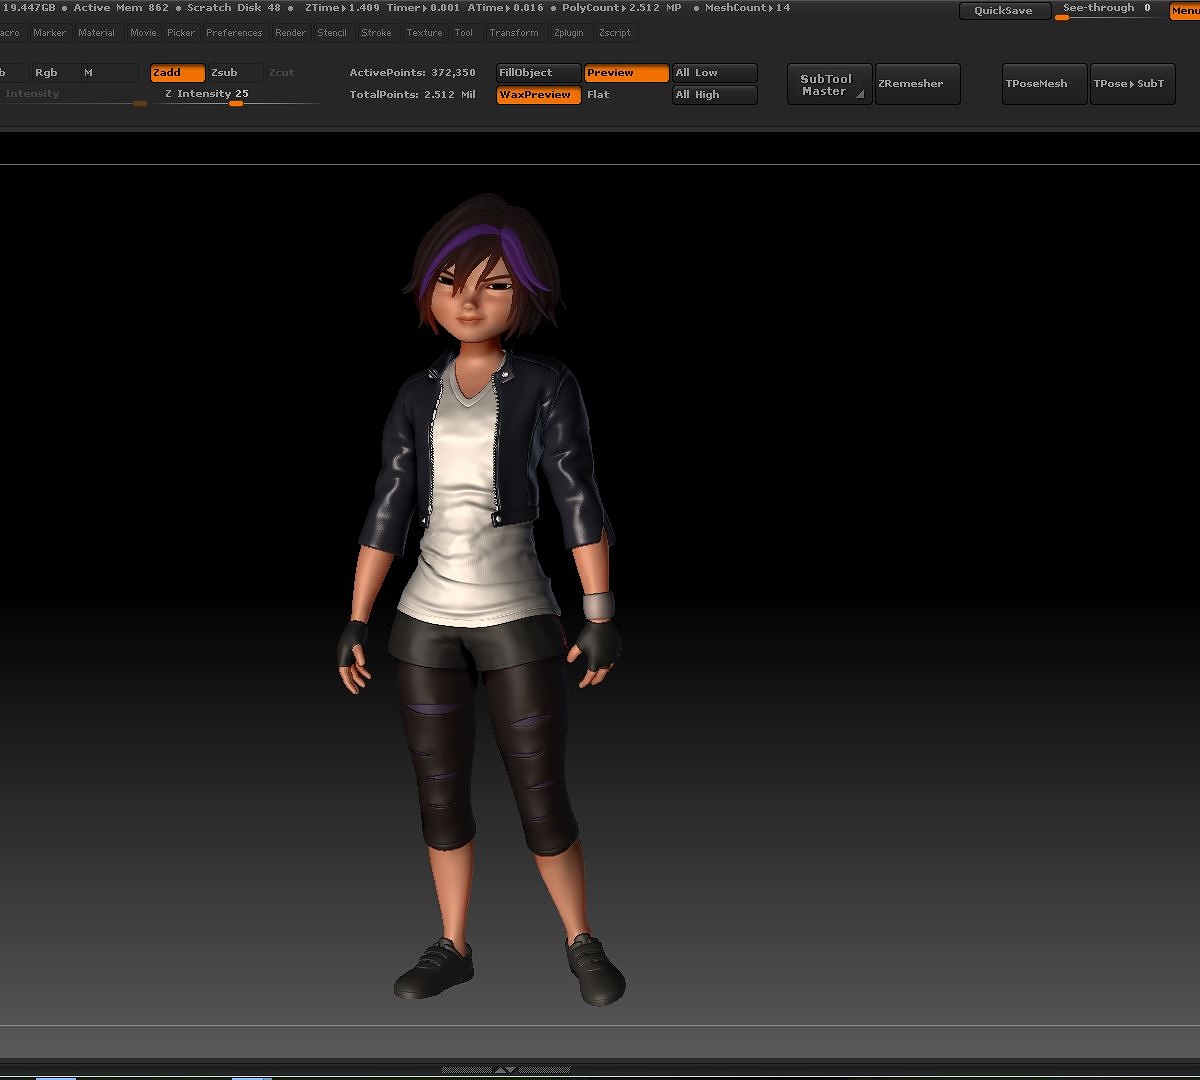Click the TotalPoints 2.512 Mil readout

point(412,95)
